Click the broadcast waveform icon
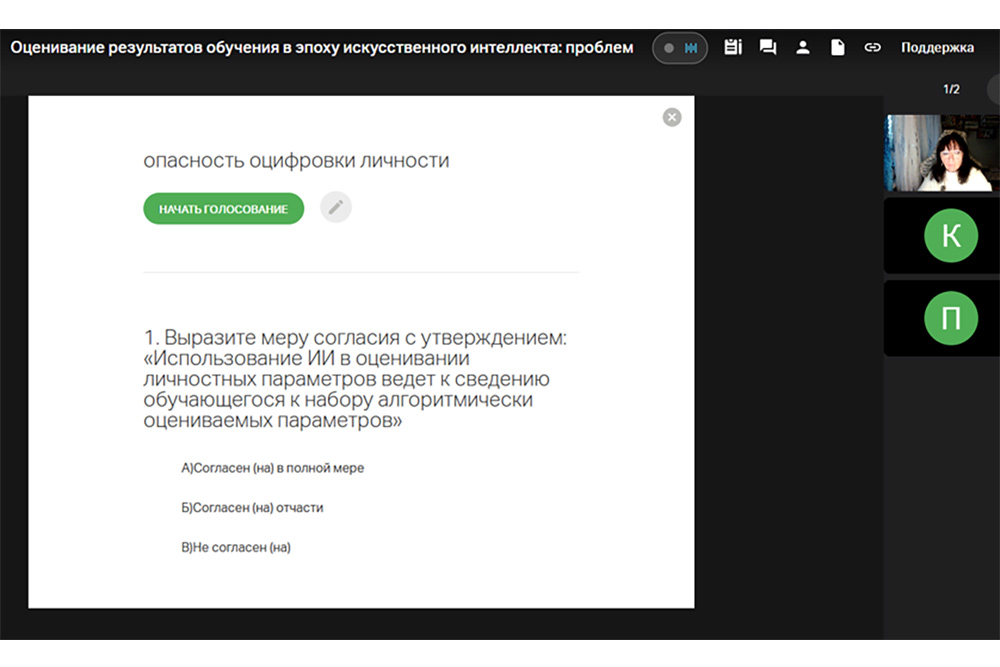Screen dimensions: 1000x667 (691, 48)
